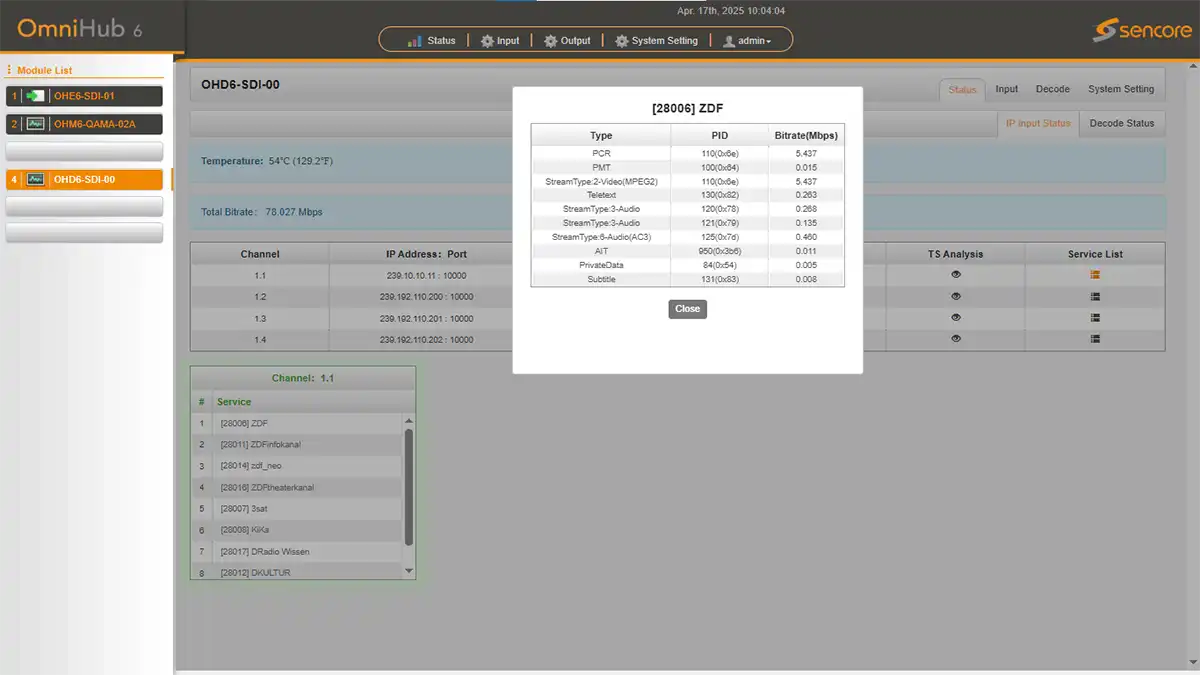1200x675 pixels.
Task: Select [28014] zdf_neo service
Action: pyautogui.click(x=297, y=466)
